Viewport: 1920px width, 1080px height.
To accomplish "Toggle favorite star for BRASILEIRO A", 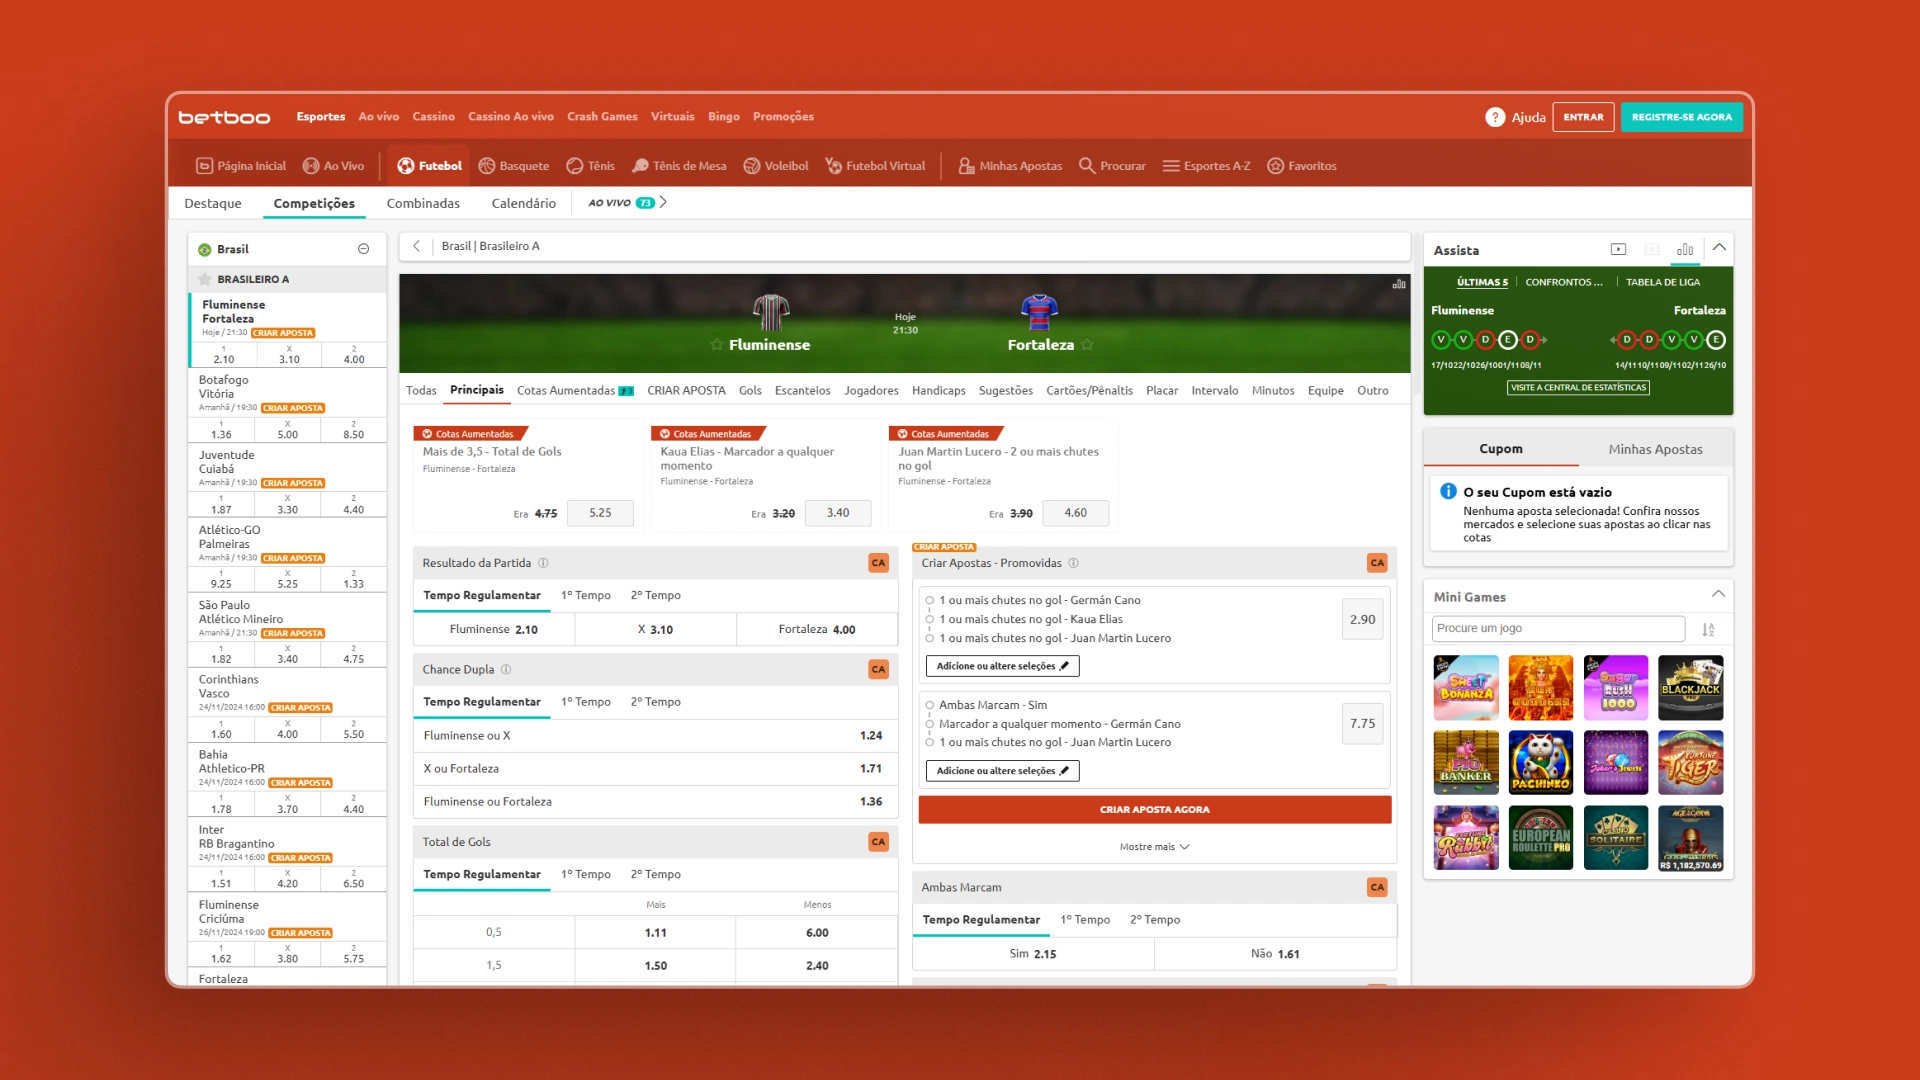I will click(205, 280).
